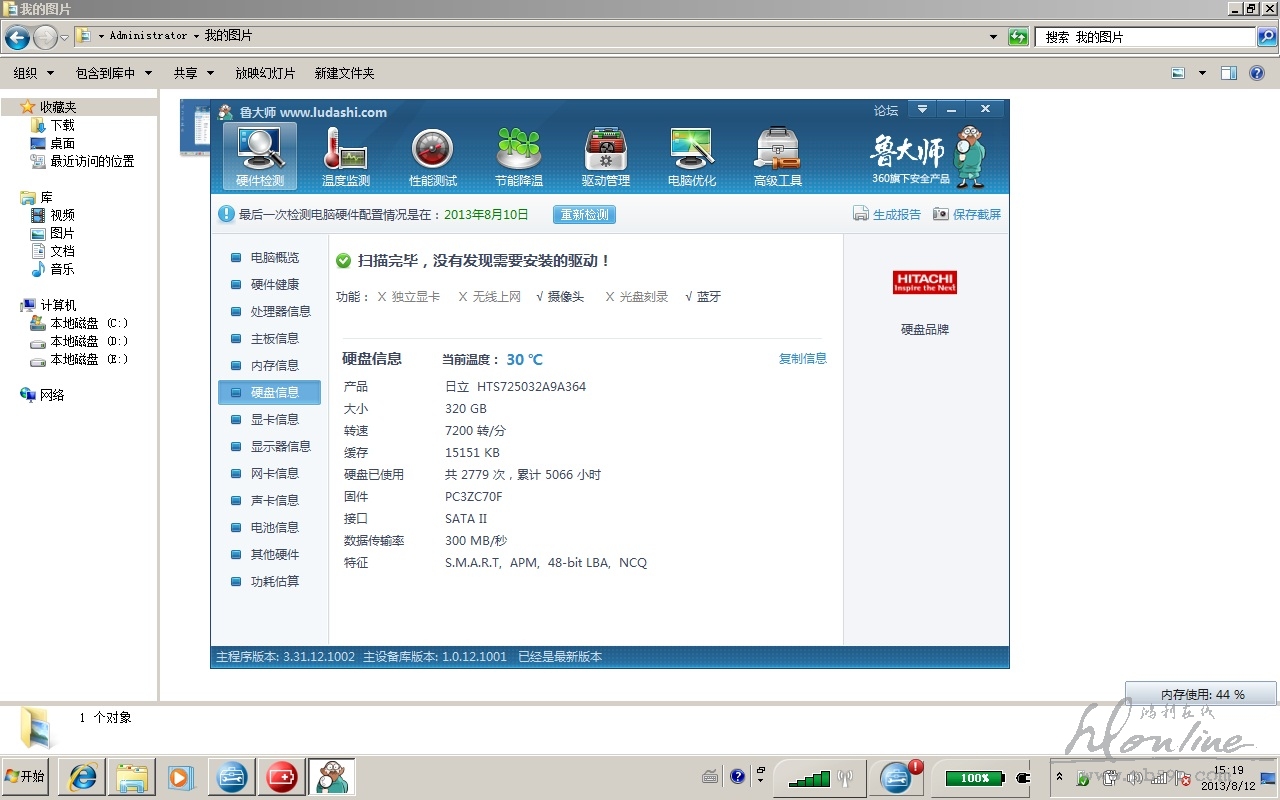Expand the 包含到库中 dropdown

tap(113, 73)
